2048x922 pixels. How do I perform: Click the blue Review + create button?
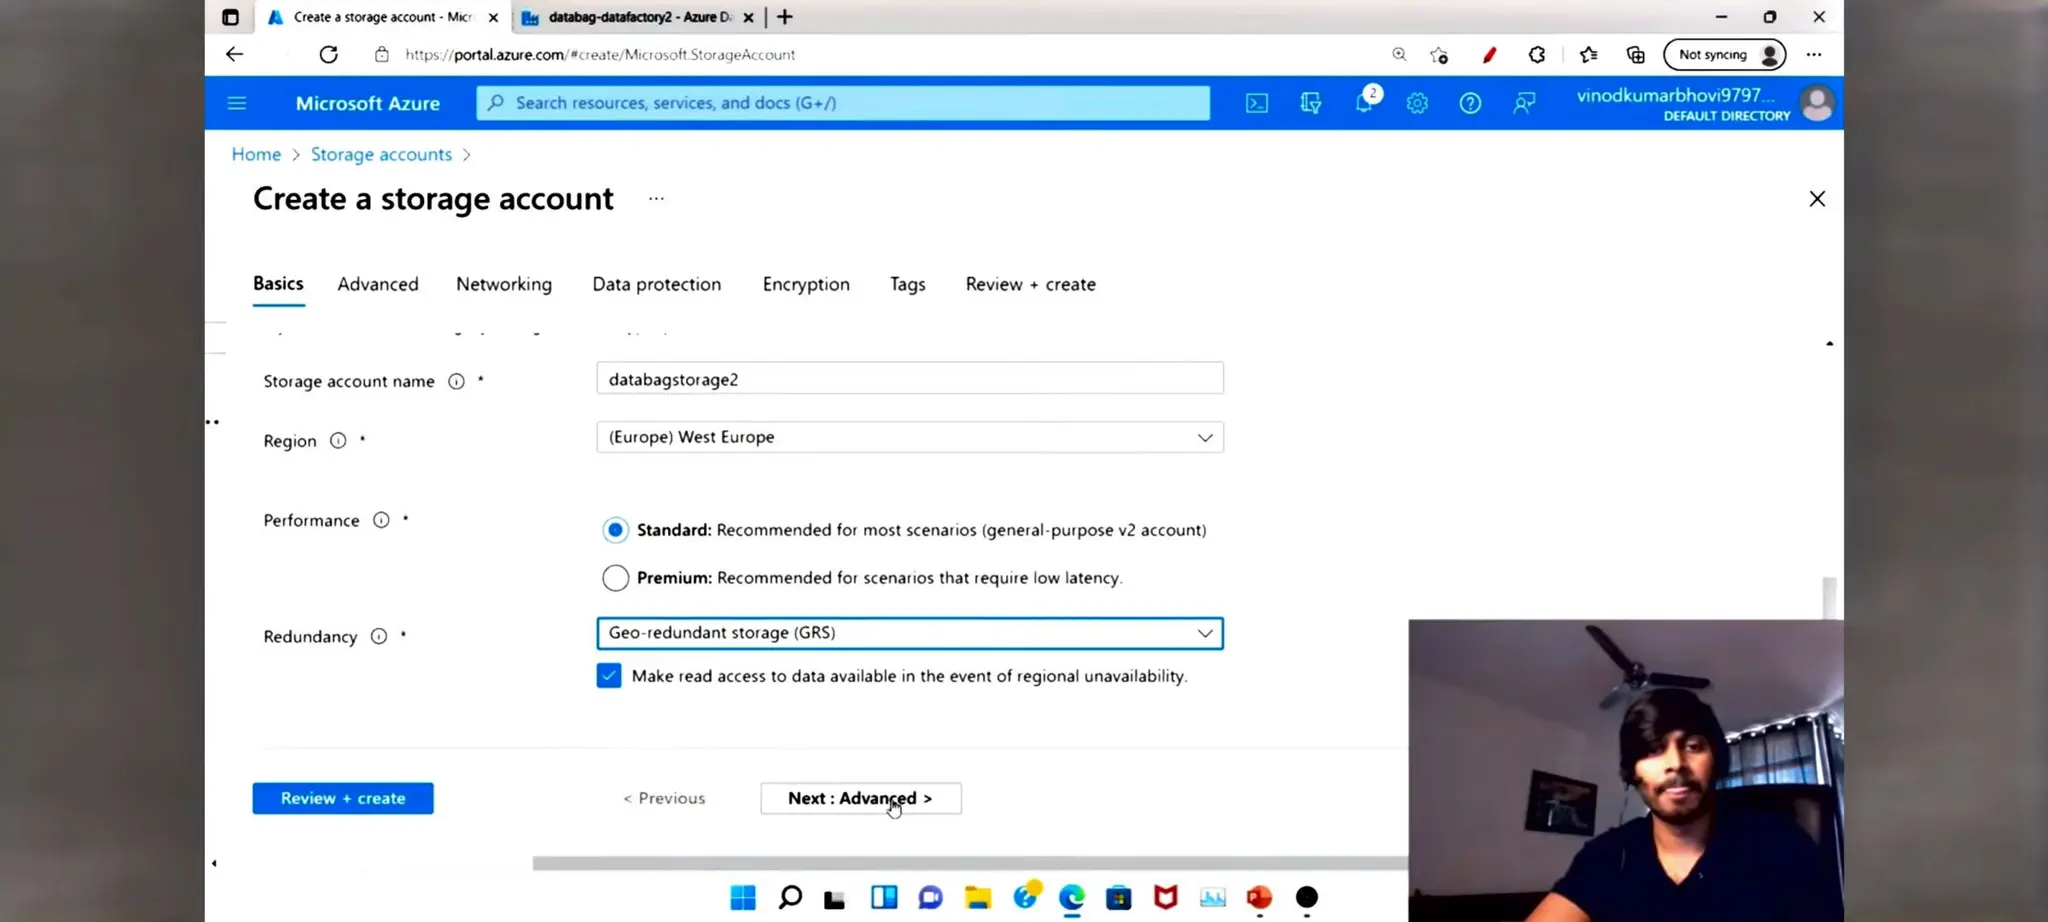343,798
